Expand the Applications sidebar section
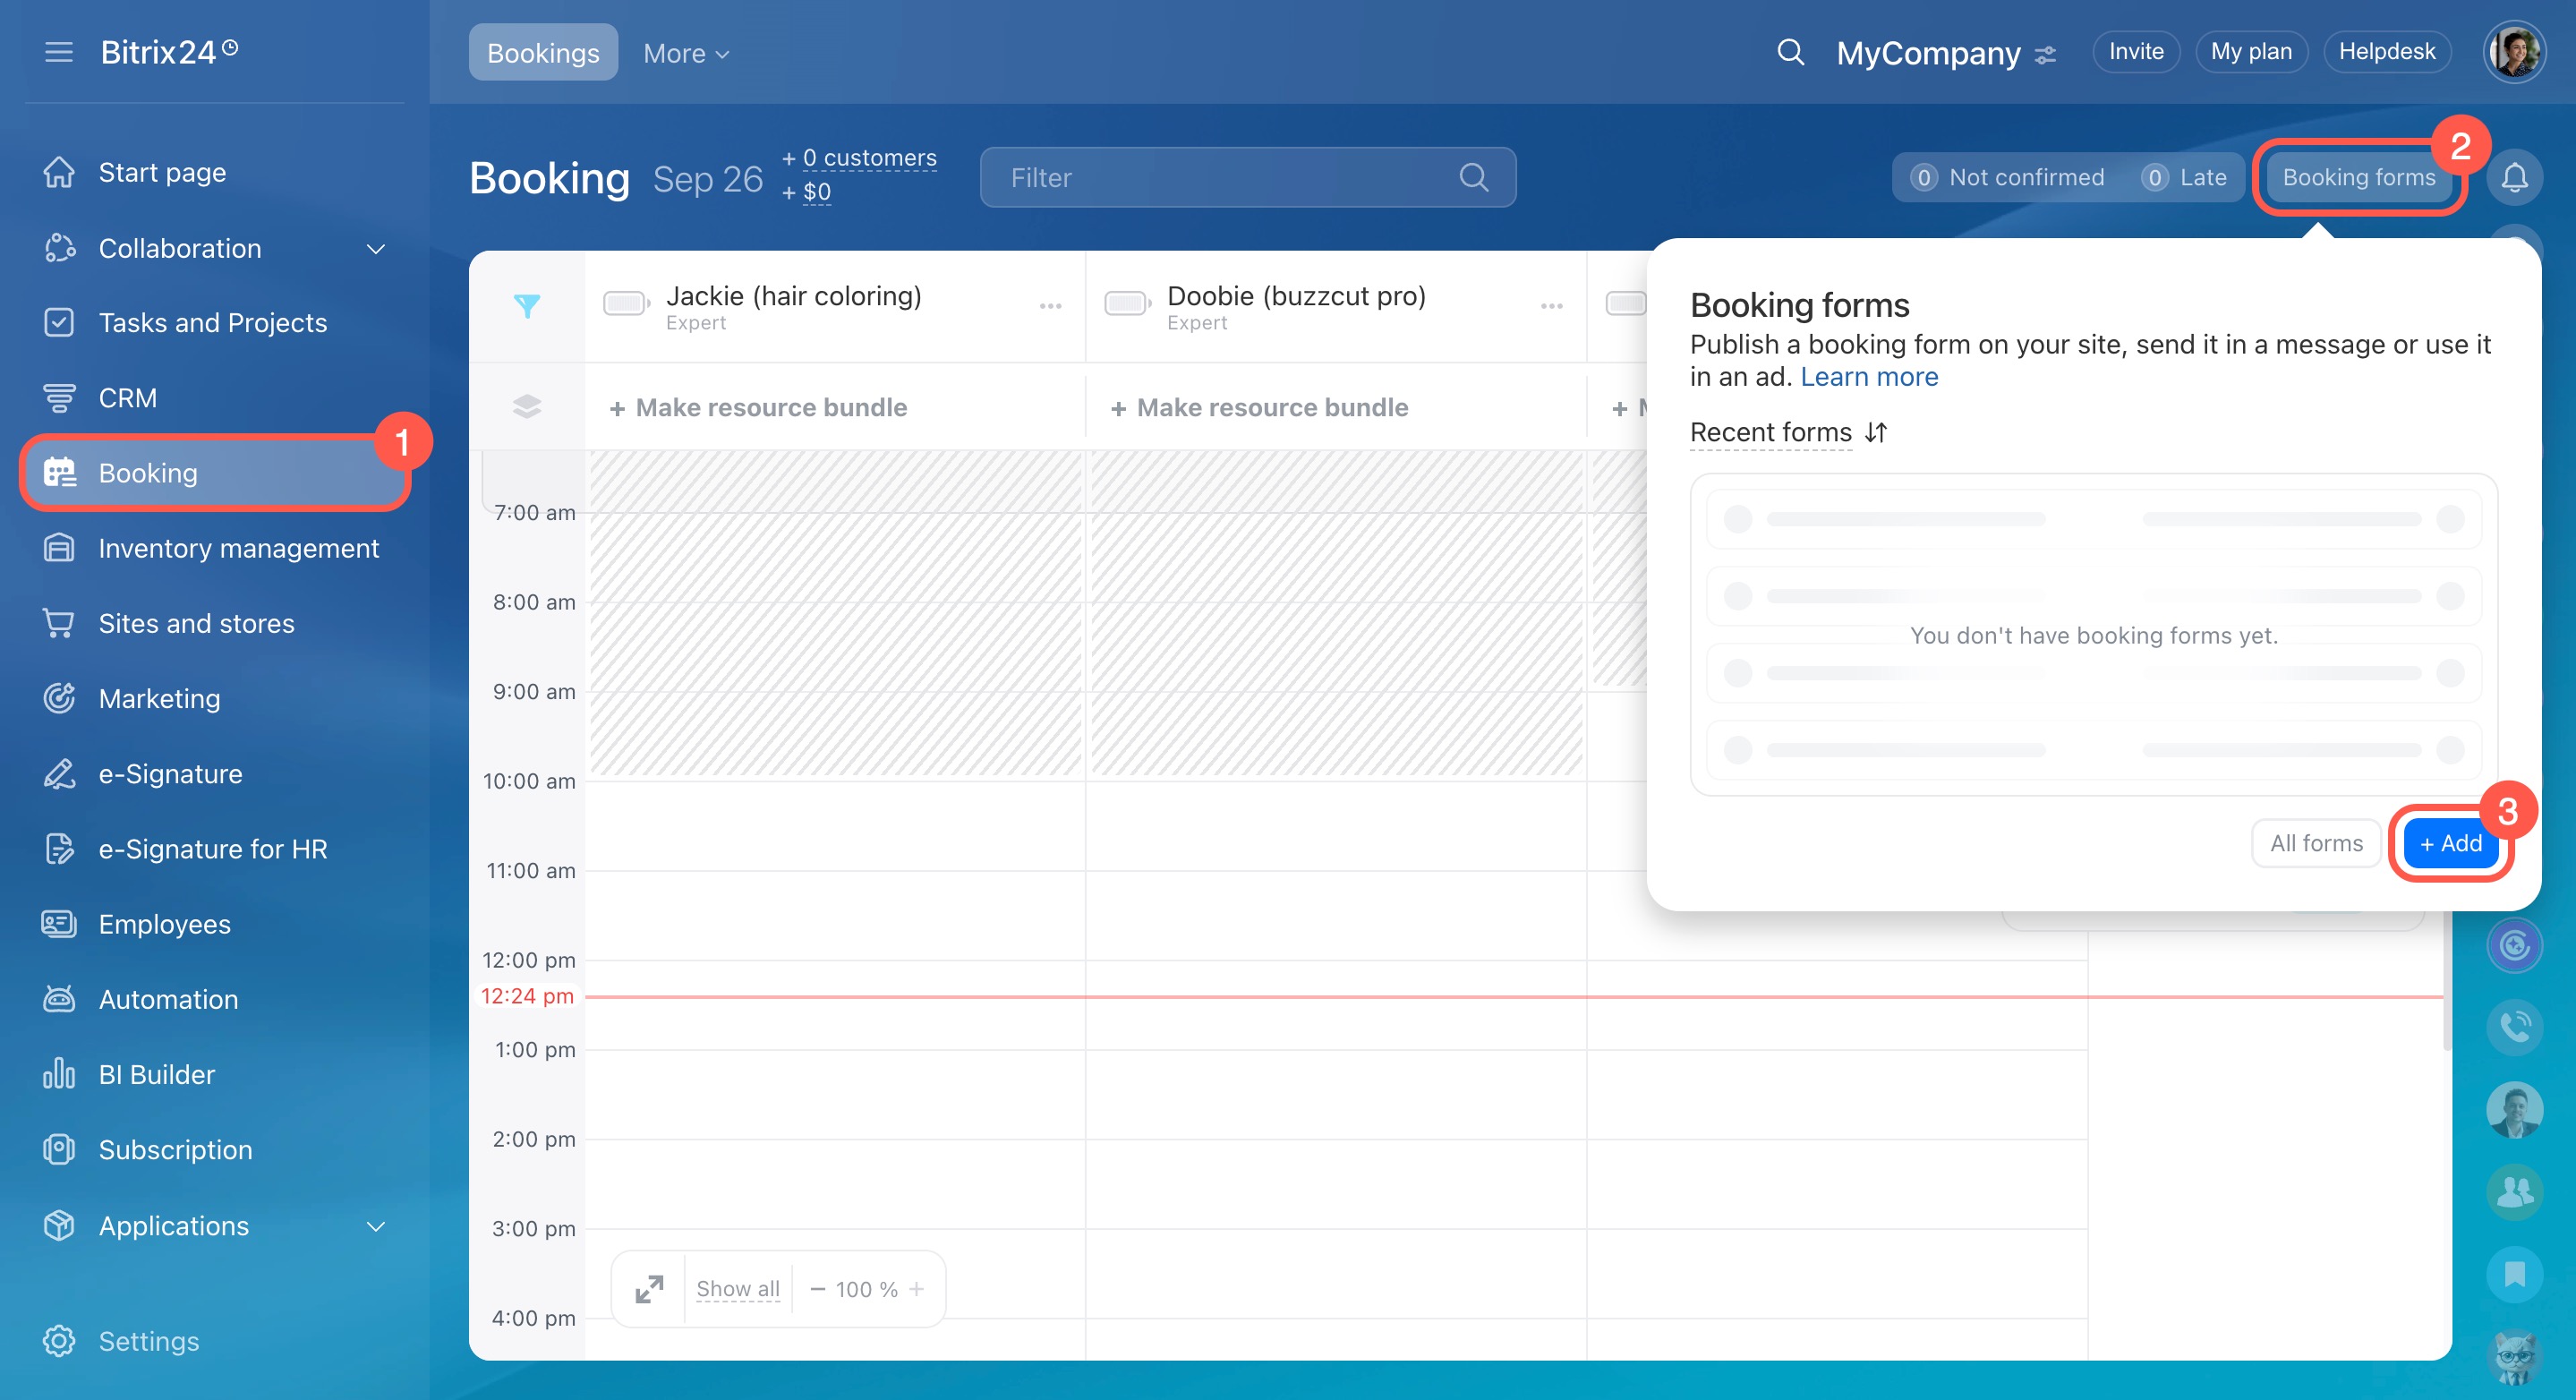 pos(376,1226)
